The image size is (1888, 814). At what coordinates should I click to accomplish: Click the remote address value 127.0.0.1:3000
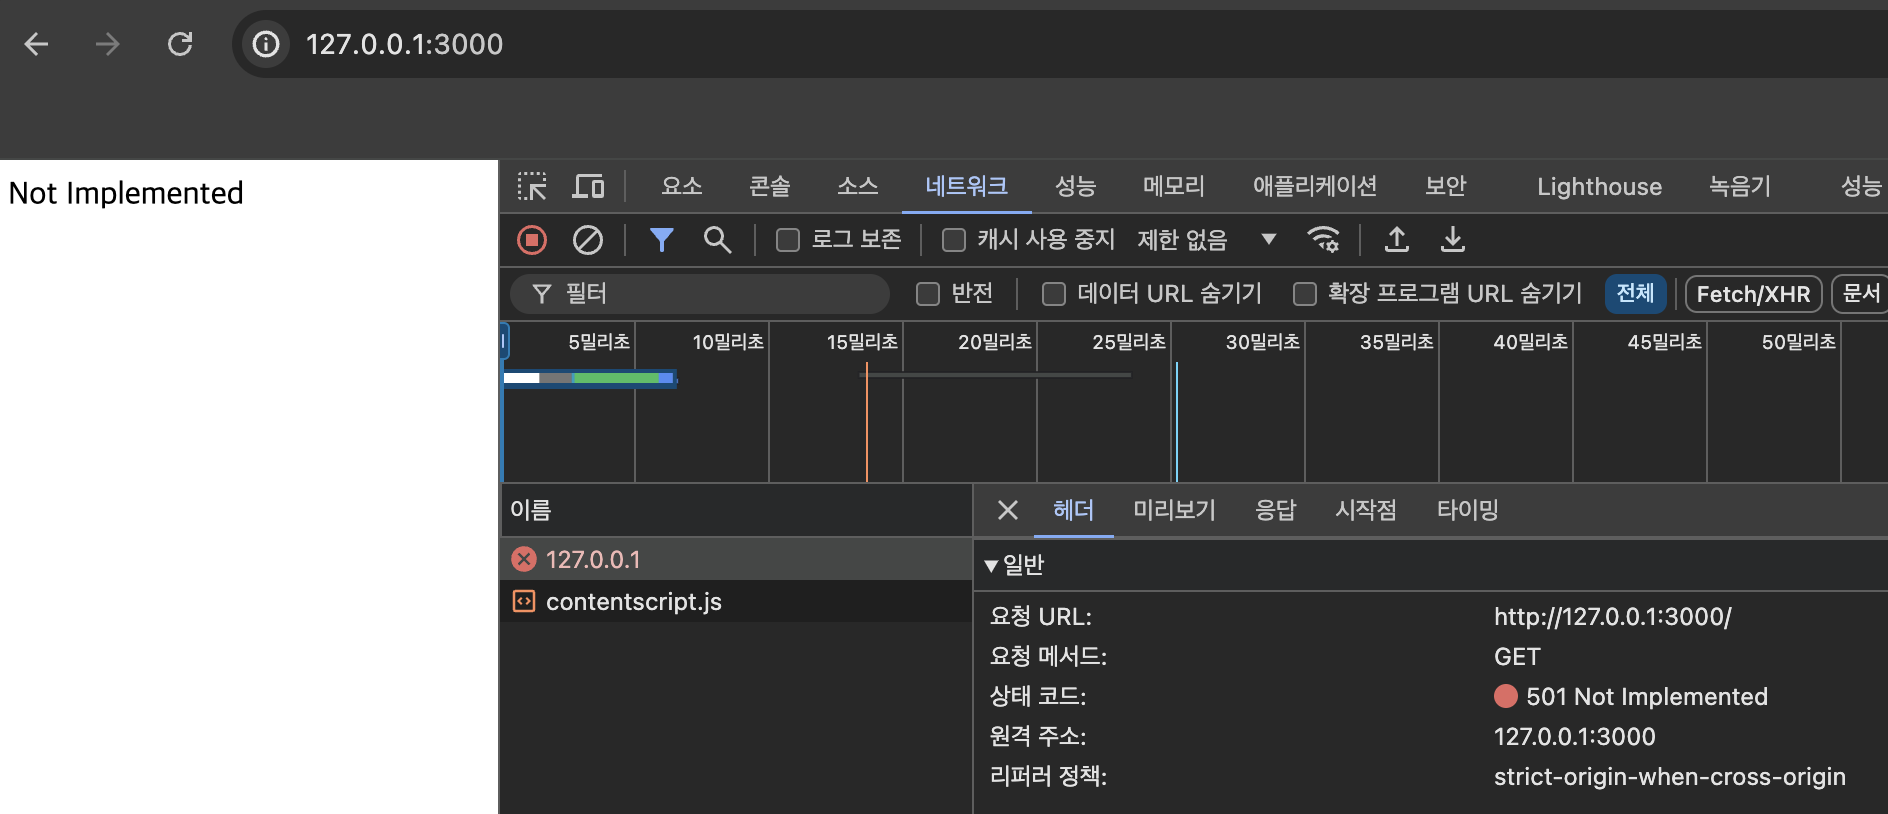[1575, 737]
